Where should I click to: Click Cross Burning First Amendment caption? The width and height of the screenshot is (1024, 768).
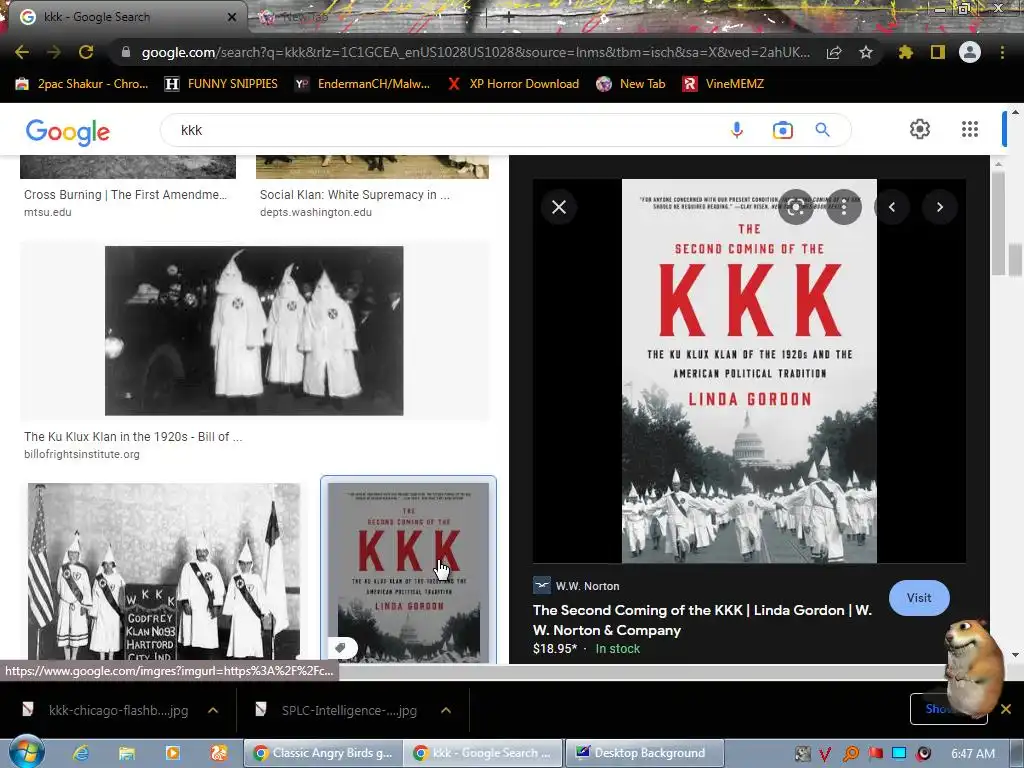coord(125,195)
